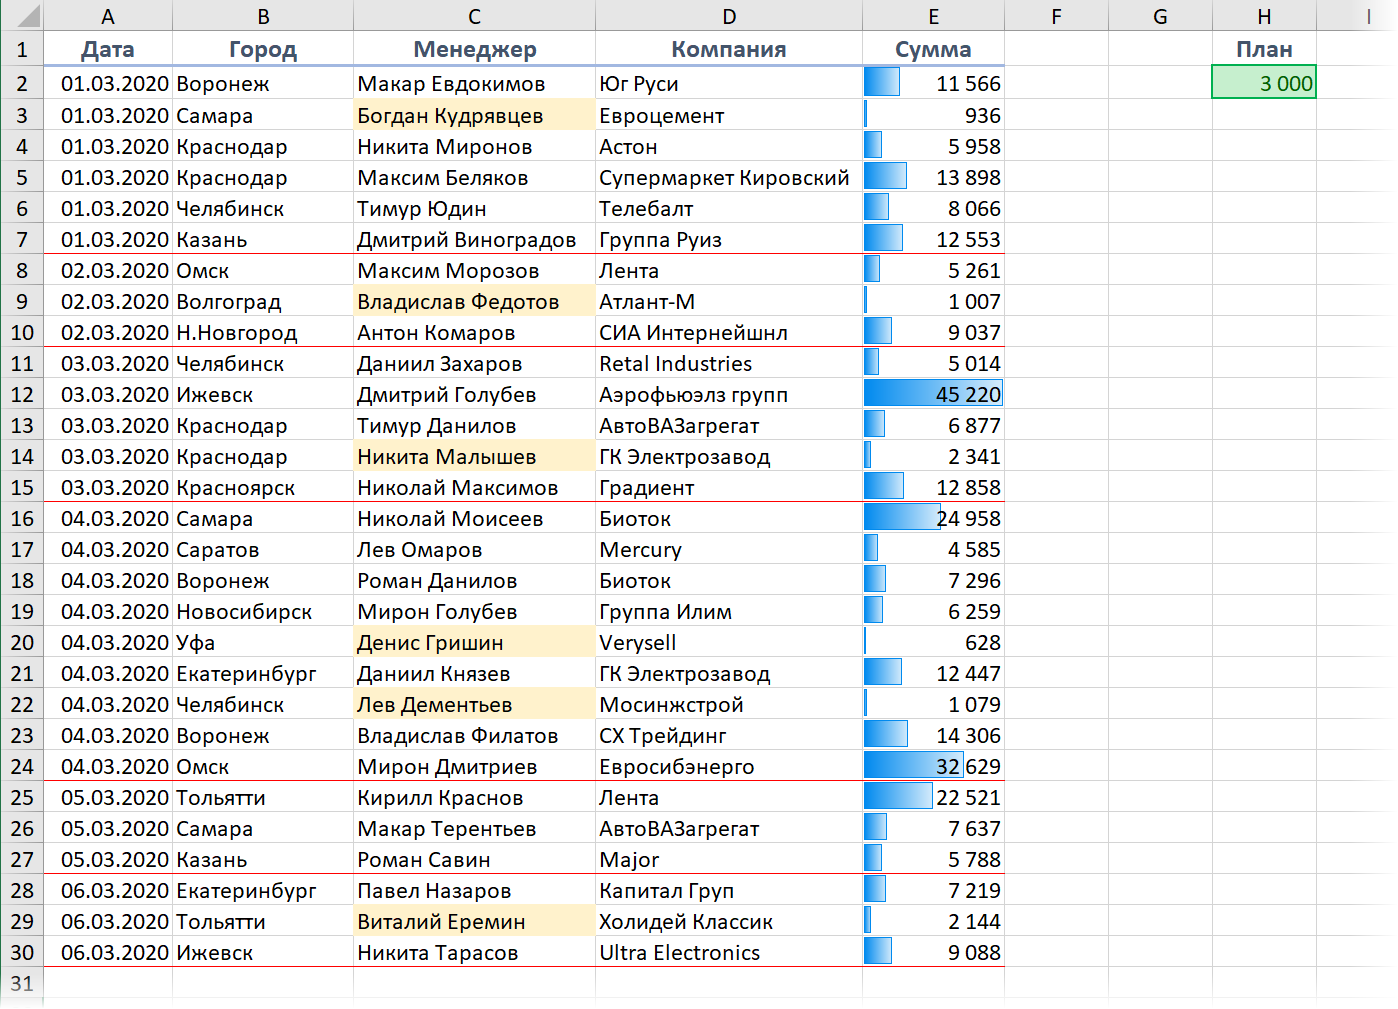1398x1009 pixels.
Task: Select manager cell Дмитрий Голубев
Action: point(474,394)
